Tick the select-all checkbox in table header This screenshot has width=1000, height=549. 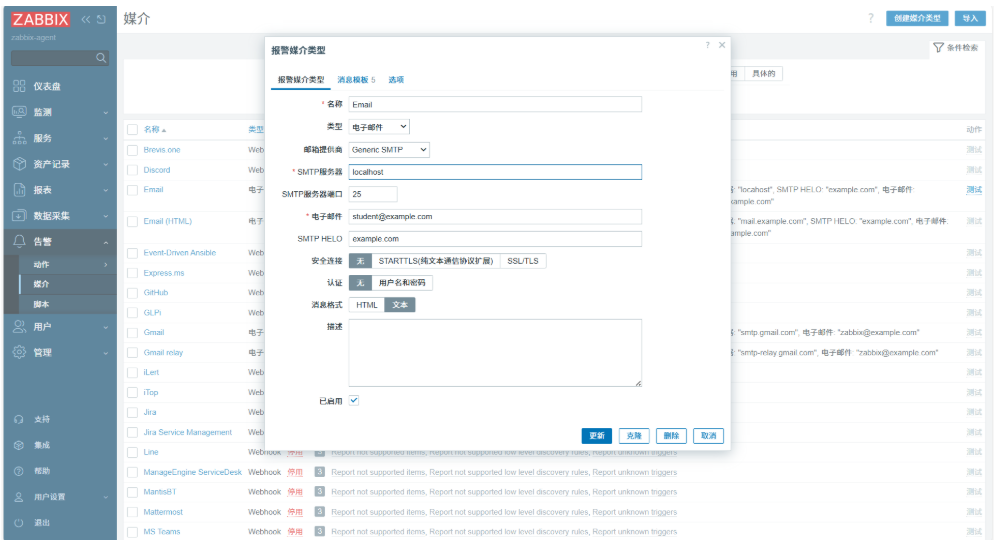pyautogui.click(x=132, y=129)
